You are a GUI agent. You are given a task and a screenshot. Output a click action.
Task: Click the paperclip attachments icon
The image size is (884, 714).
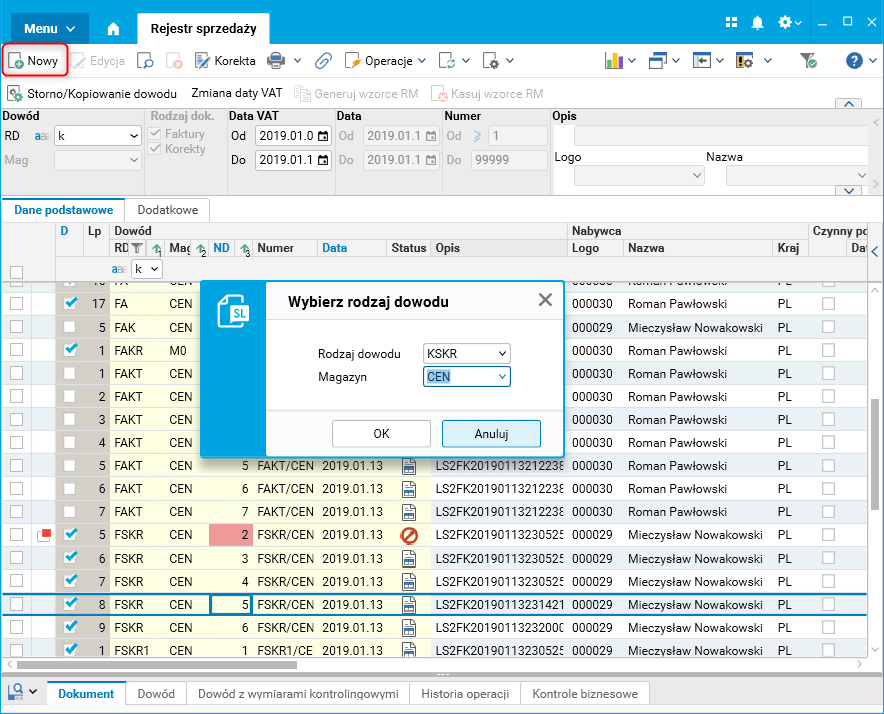(323, 60)
